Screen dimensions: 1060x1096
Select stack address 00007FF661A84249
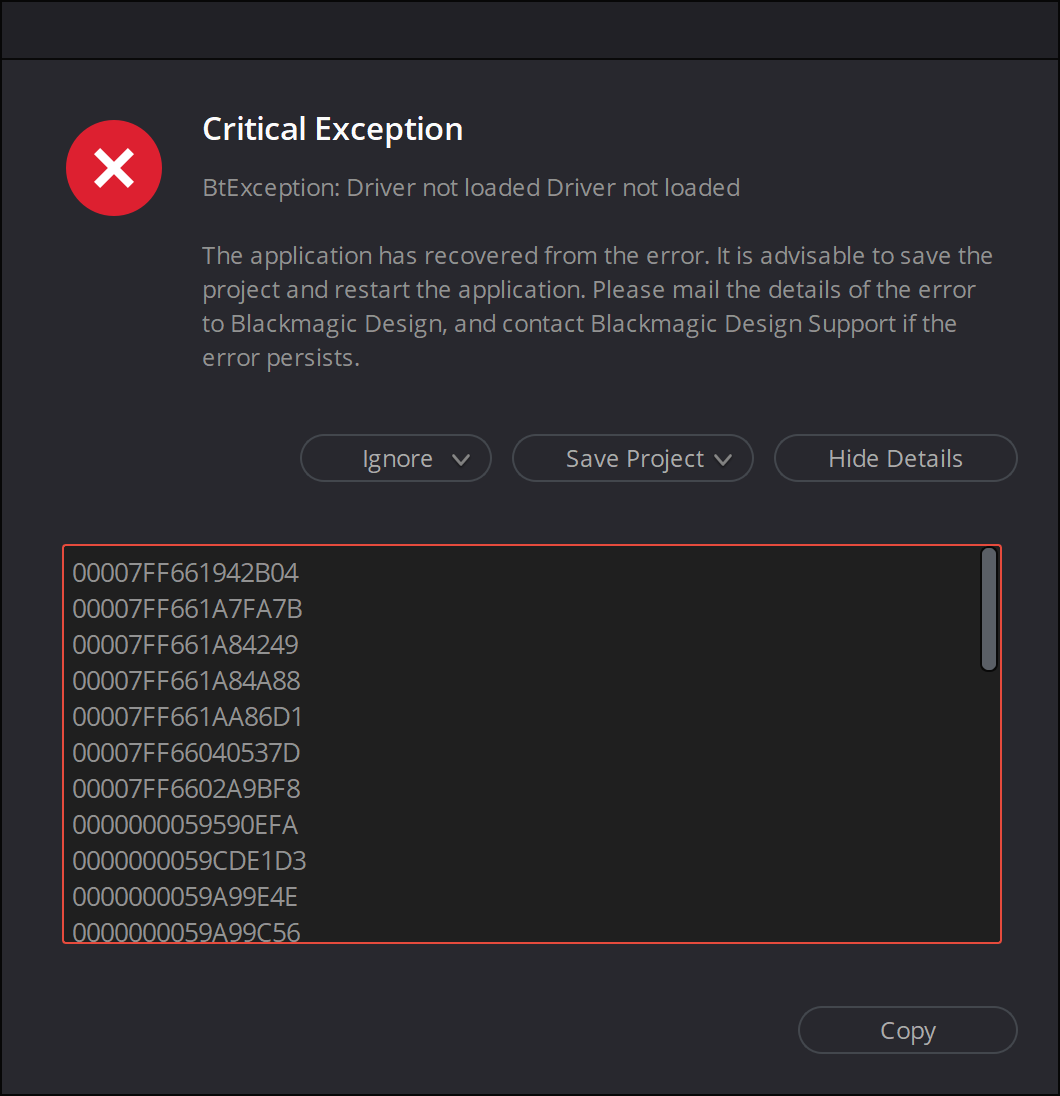click(185, 644)
